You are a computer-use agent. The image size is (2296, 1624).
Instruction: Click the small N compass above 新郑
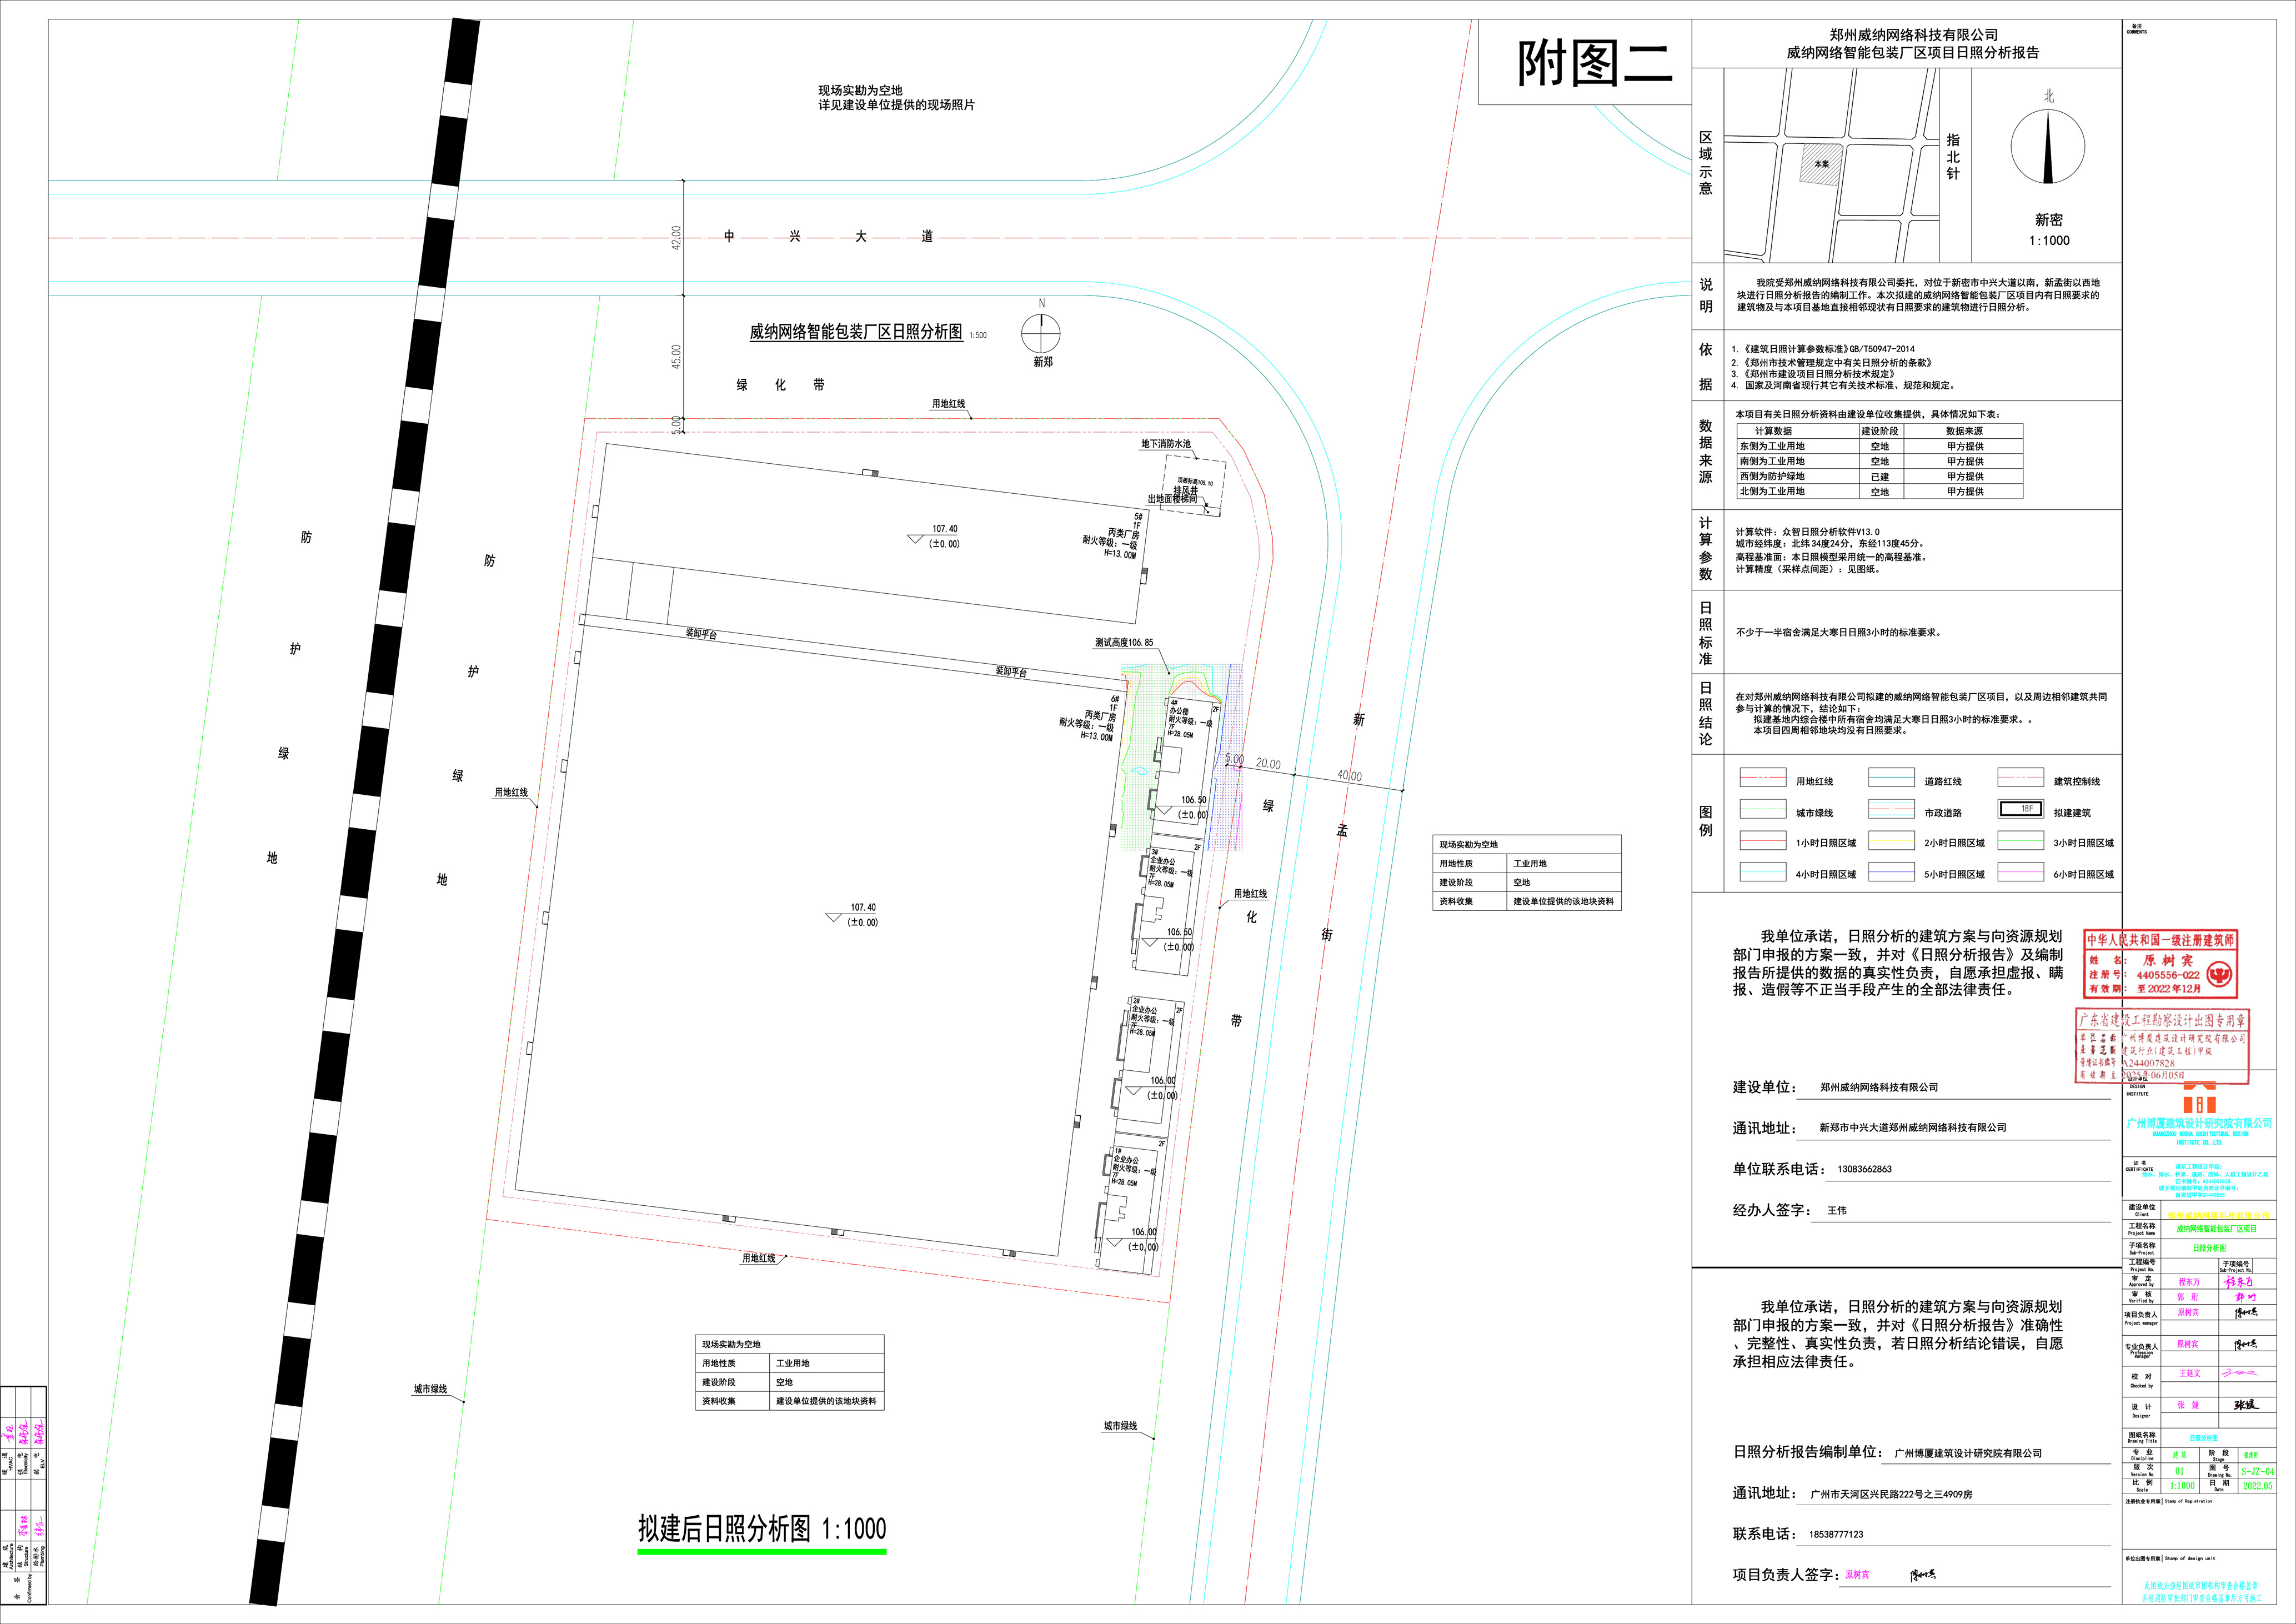[x=1041, y=333]
